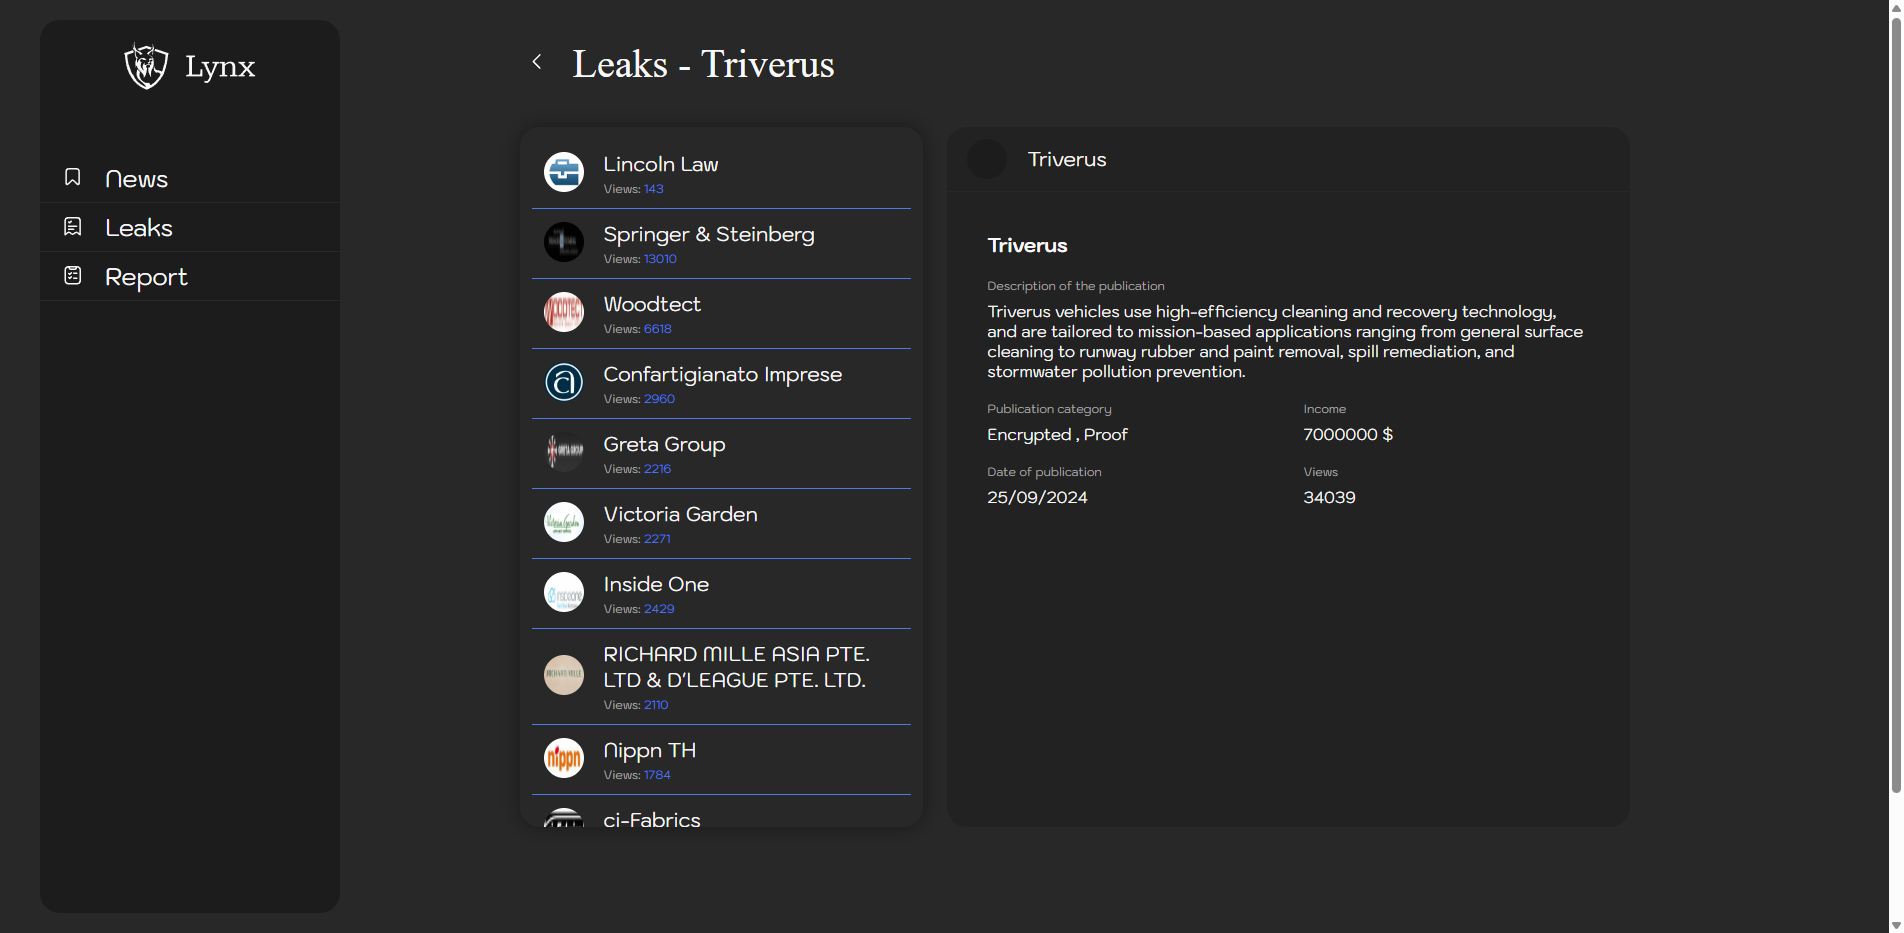The width and height of the screenshot is (1904, 933).
Task: Click the Victoria Garden logo avatar
Action: pyautogui.click(x=564, y=522)
